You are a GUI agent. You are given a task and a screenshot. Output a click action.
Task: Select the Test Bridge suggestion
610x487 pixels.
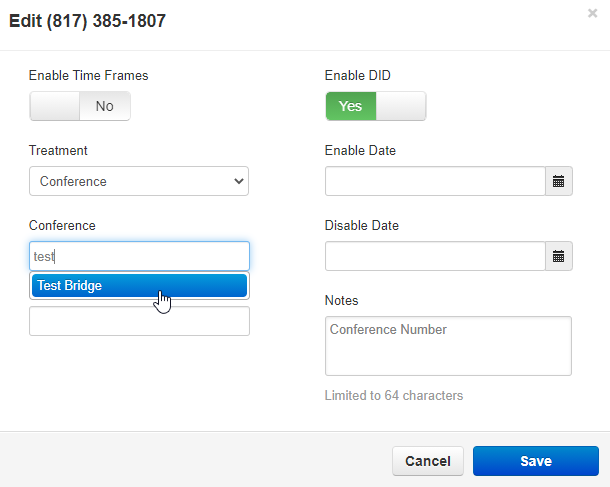pos(139,286)
